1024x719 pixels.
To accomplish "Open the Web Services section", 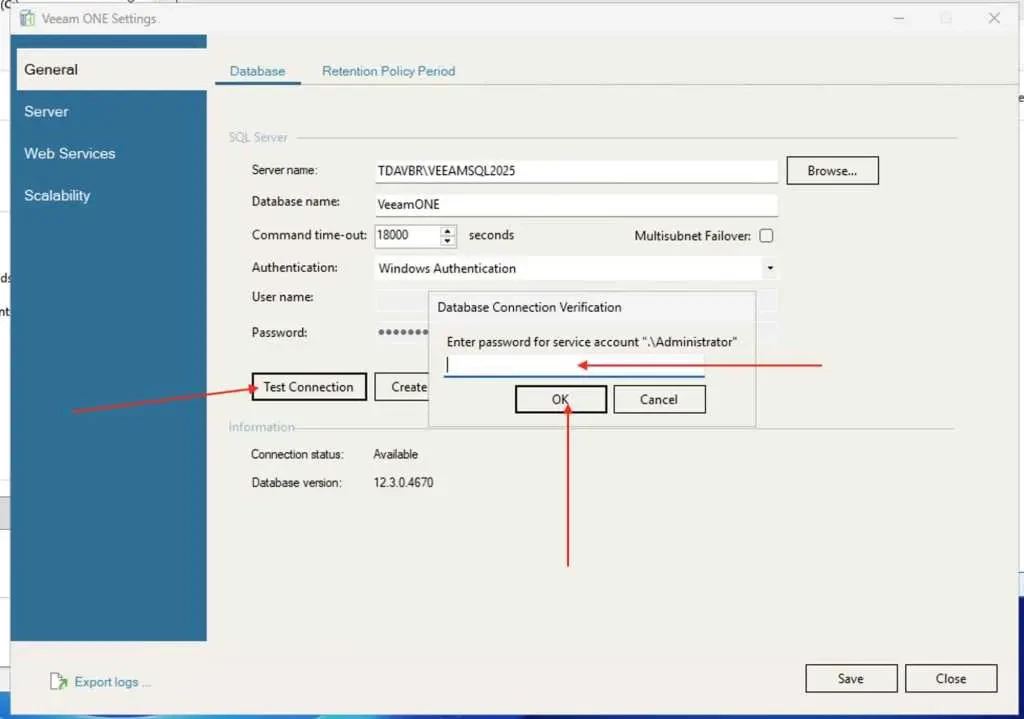I will coord(70,153).
